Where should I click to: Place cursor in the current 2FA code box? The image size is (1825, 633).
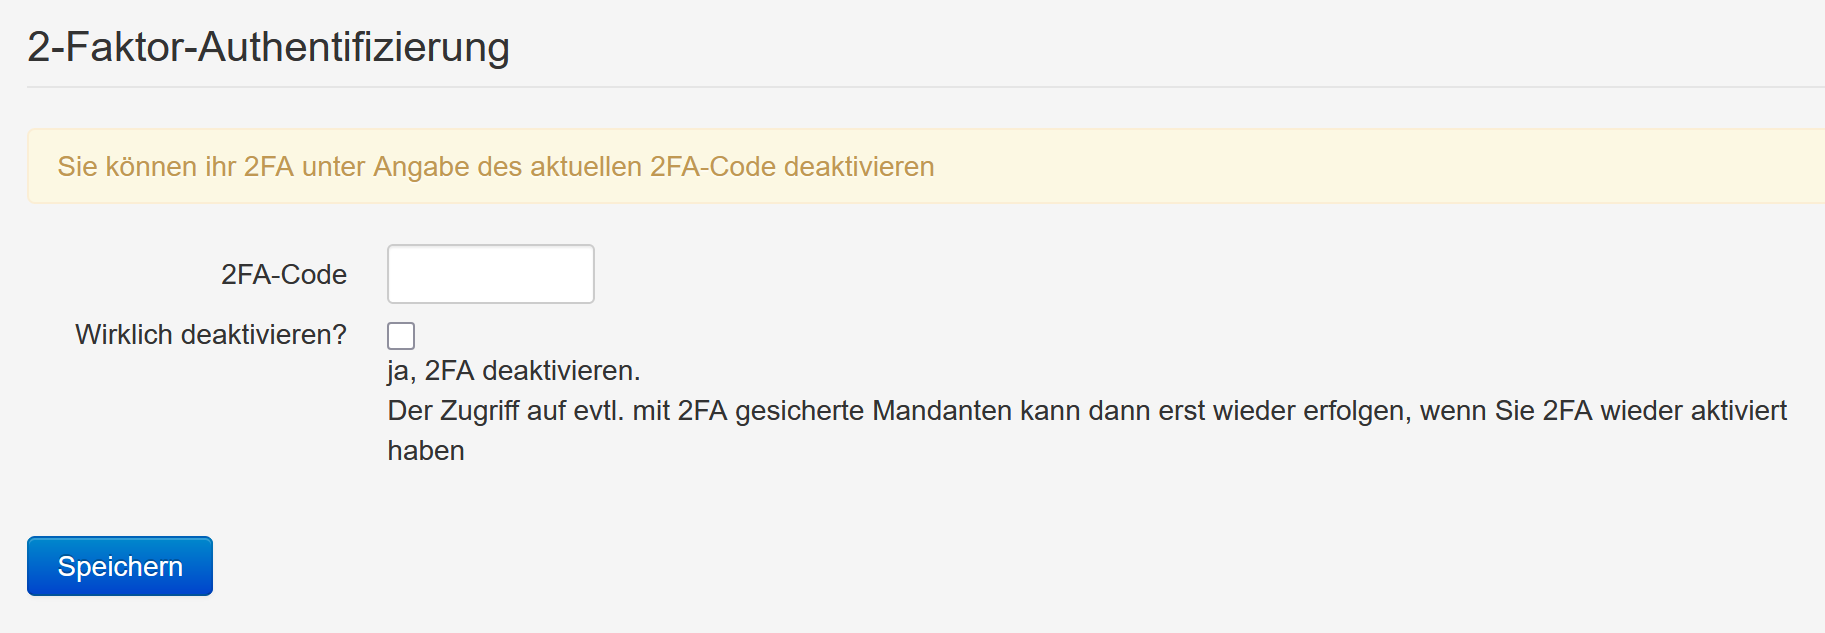[x=490, y=274]
